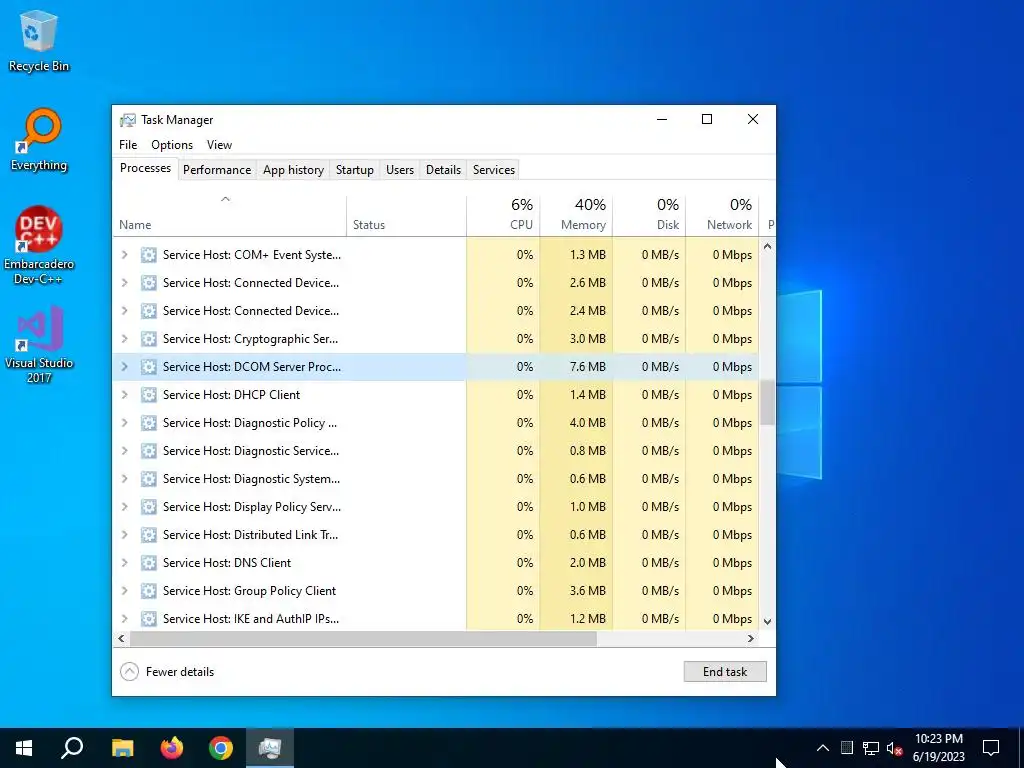The height and width of the screenshot is (768, 1024).
Task: Expand Service Host: Diagnostic Policy row
Action: [x=124, y=423]
